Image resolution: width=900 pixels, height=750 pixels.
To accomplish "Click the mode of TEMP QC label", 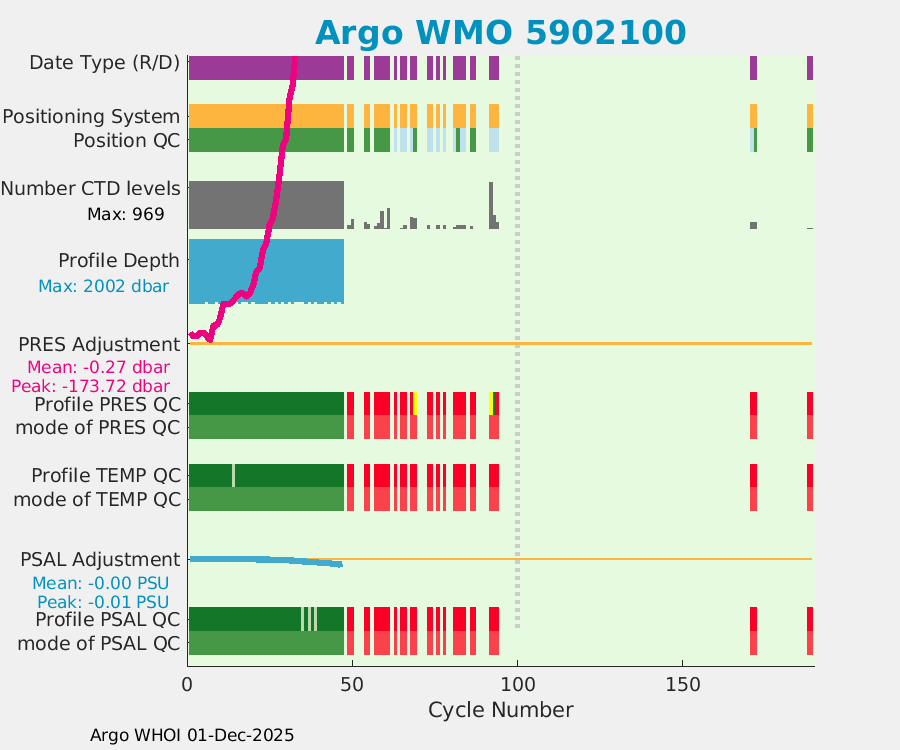I will [96, 498].
